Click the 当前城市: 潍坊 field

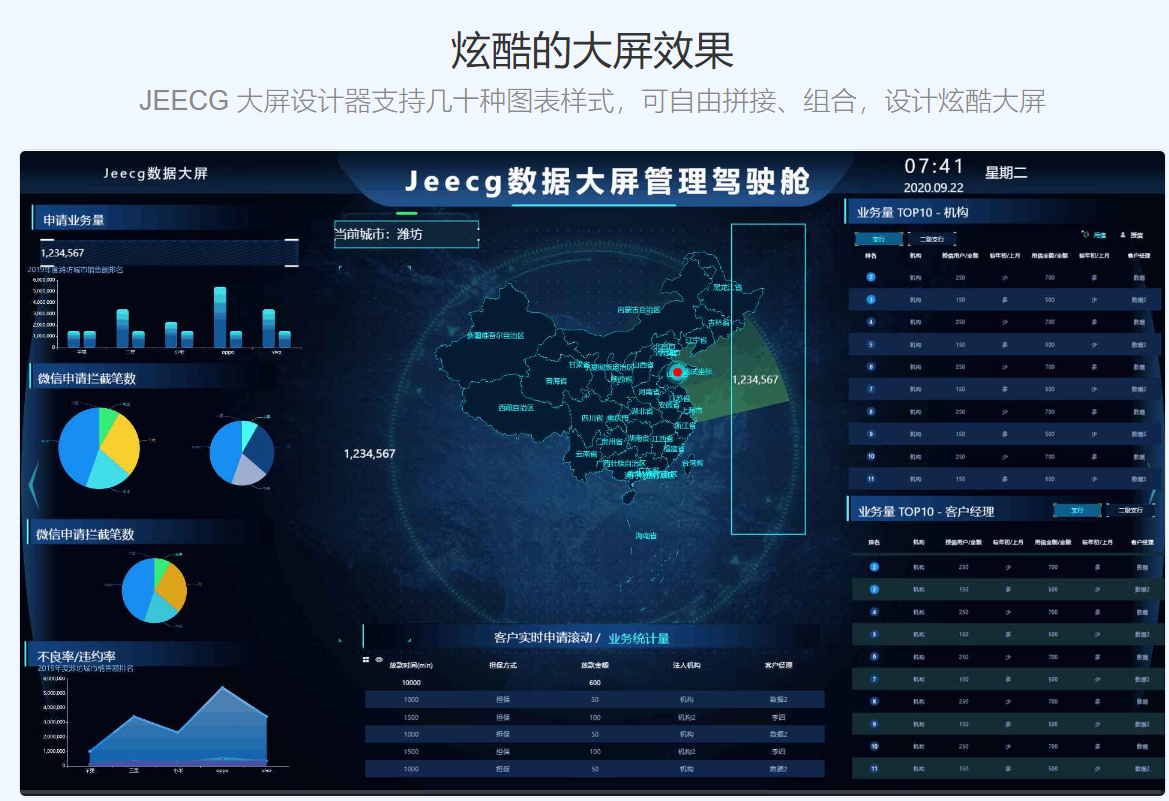406,234
